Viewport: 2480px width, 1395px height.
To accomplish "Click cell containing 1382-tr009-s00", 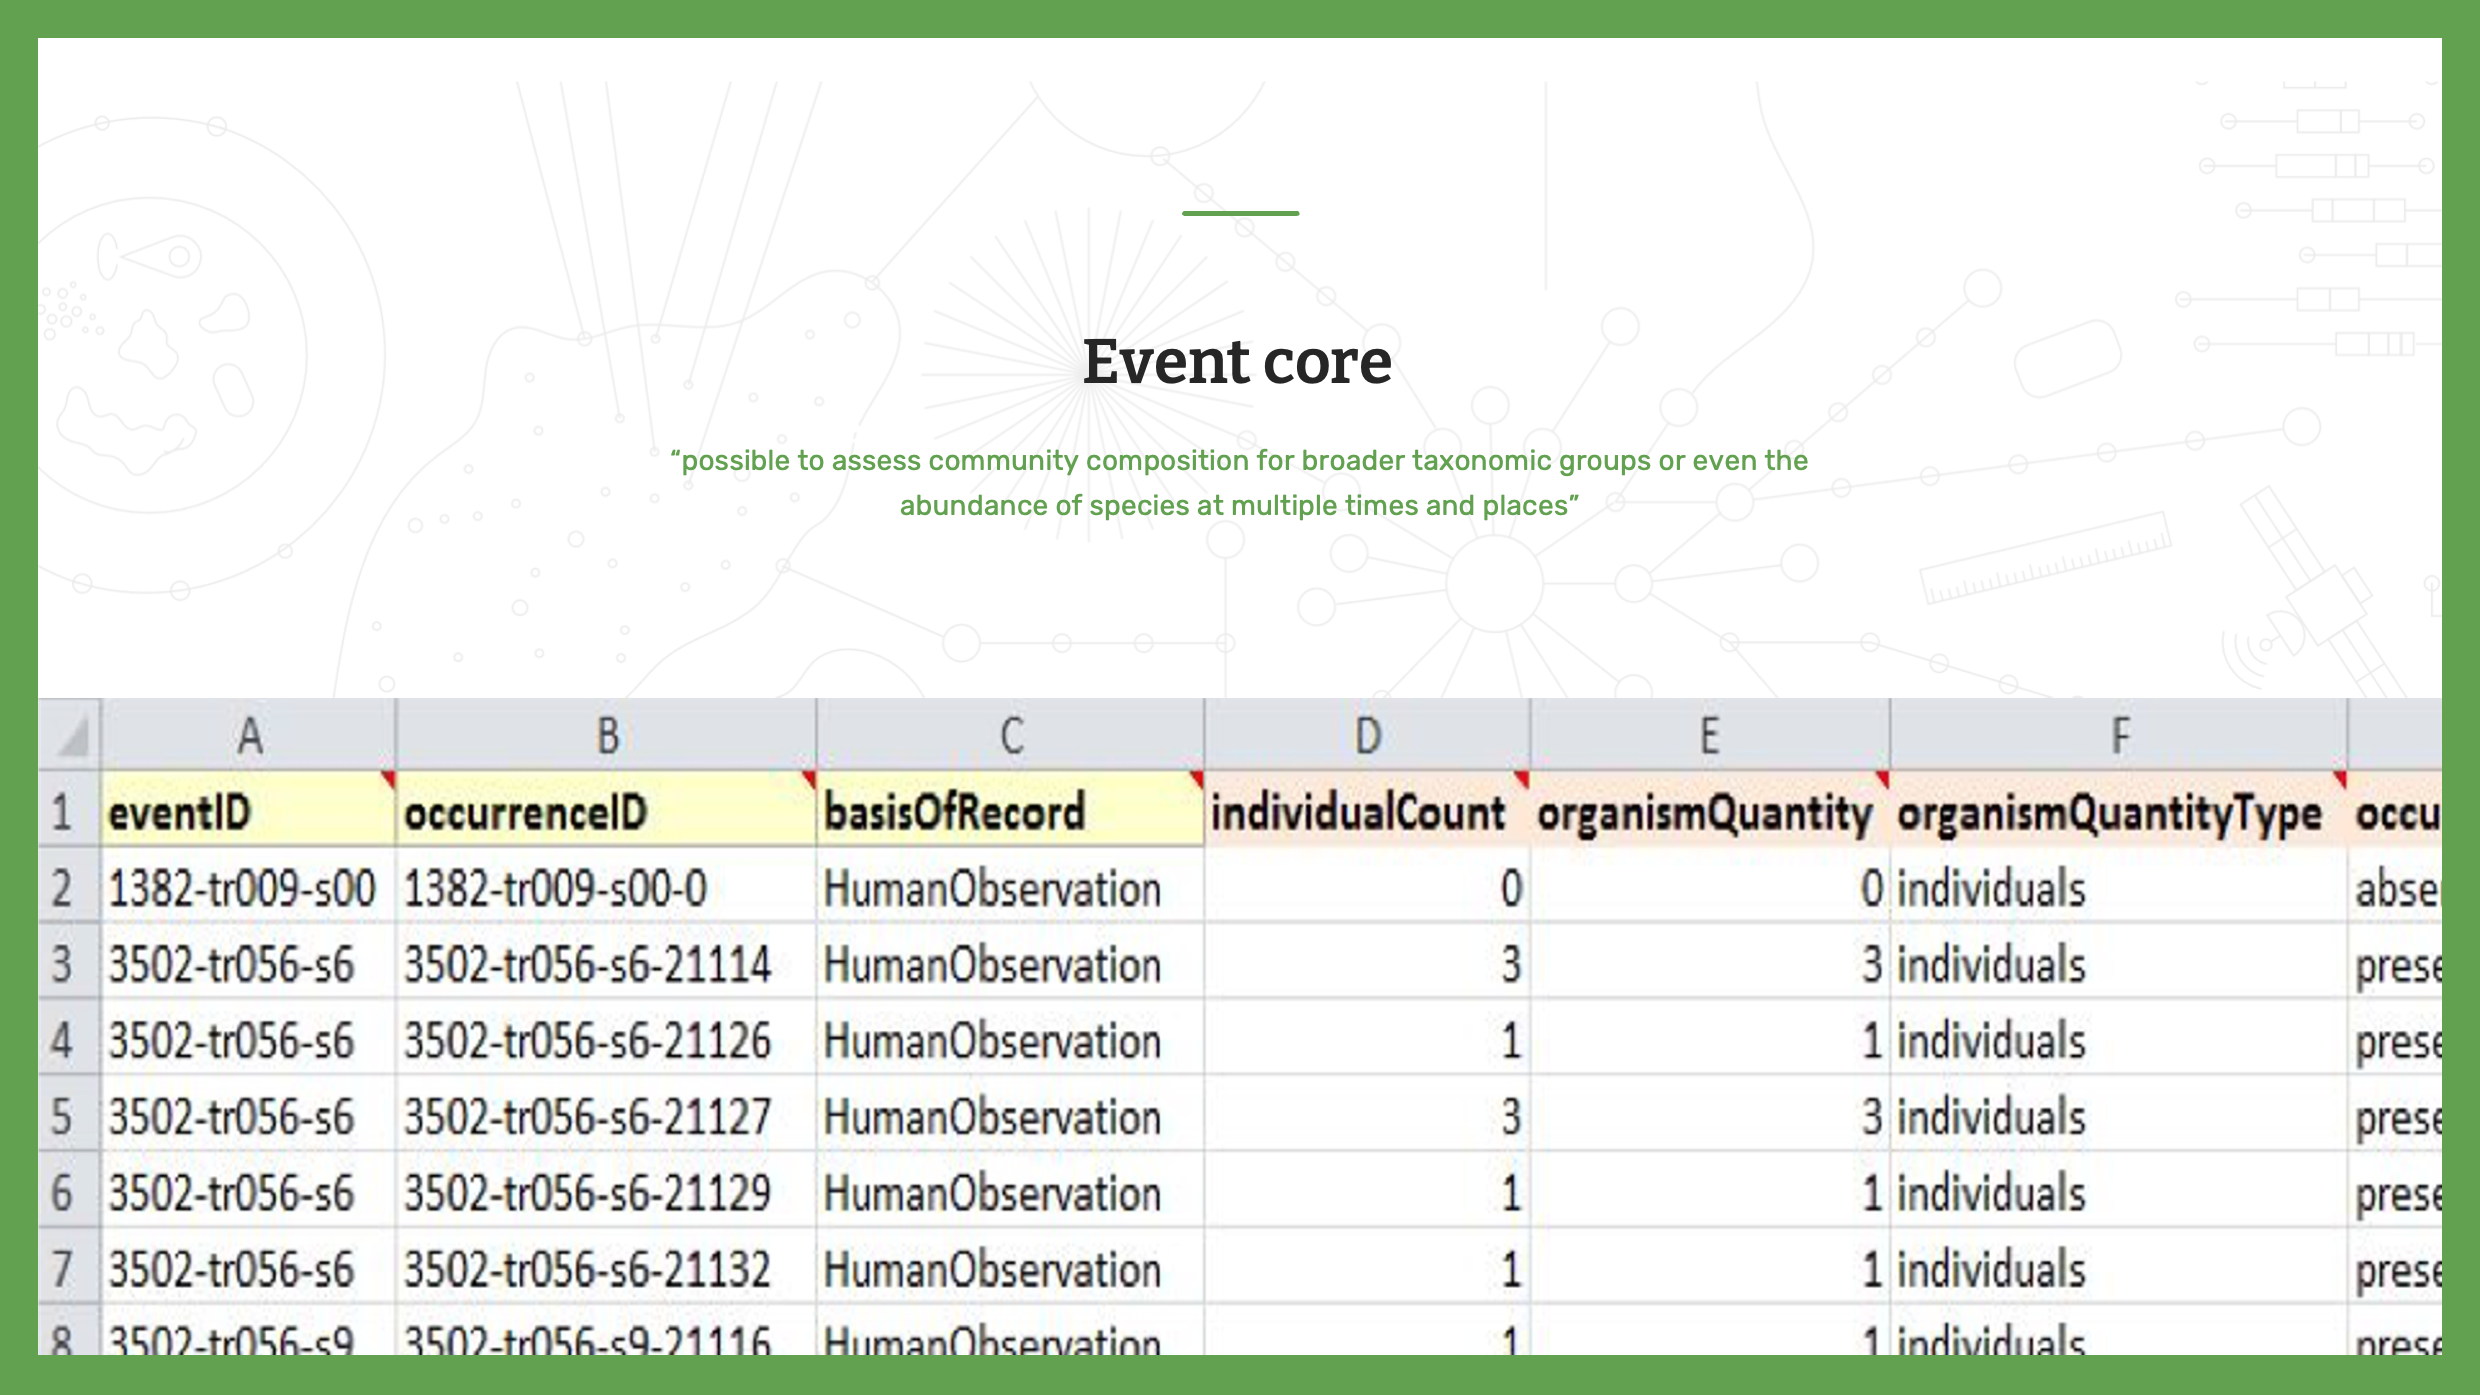I will [245, 888].
